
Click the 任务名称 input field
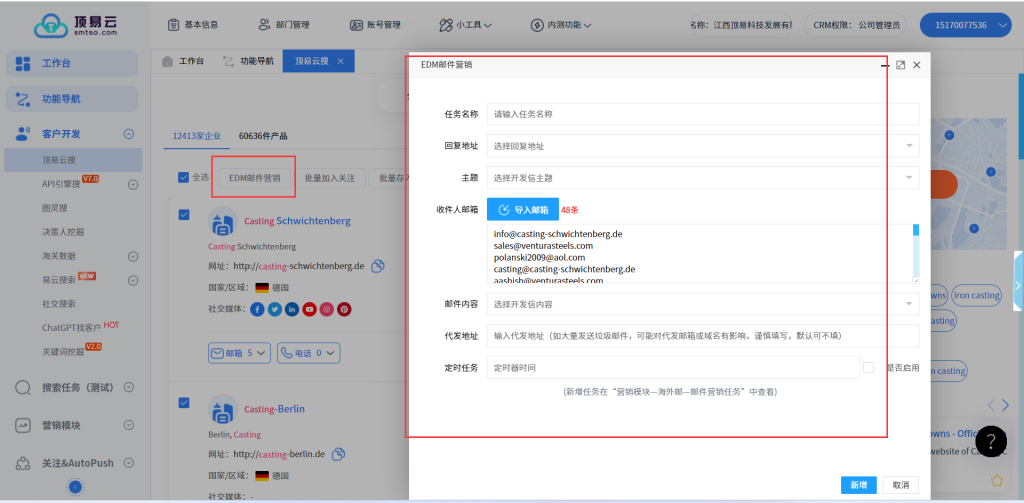(x=702, y=114)
